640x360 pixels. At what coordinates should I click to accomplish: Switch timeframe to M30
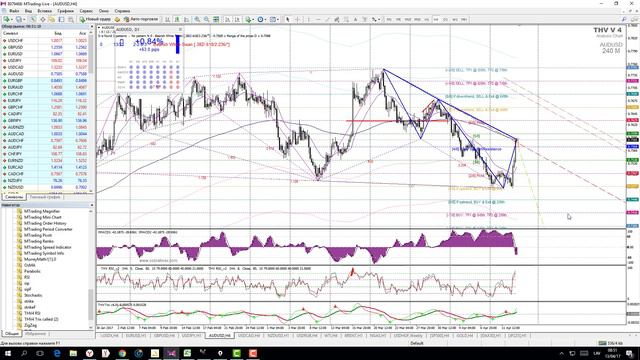click(x=417, y=19)
